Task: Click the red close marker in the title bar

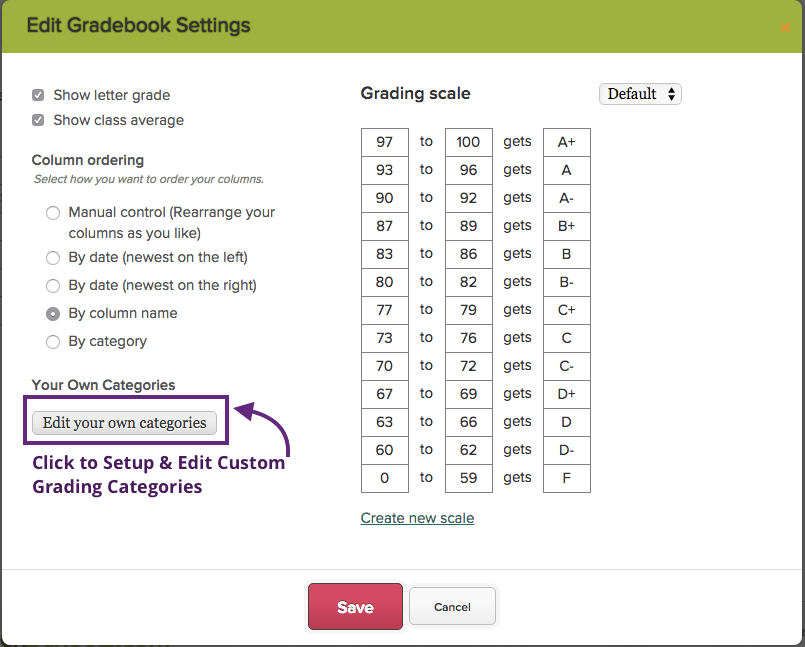Action: pos(787,29)
